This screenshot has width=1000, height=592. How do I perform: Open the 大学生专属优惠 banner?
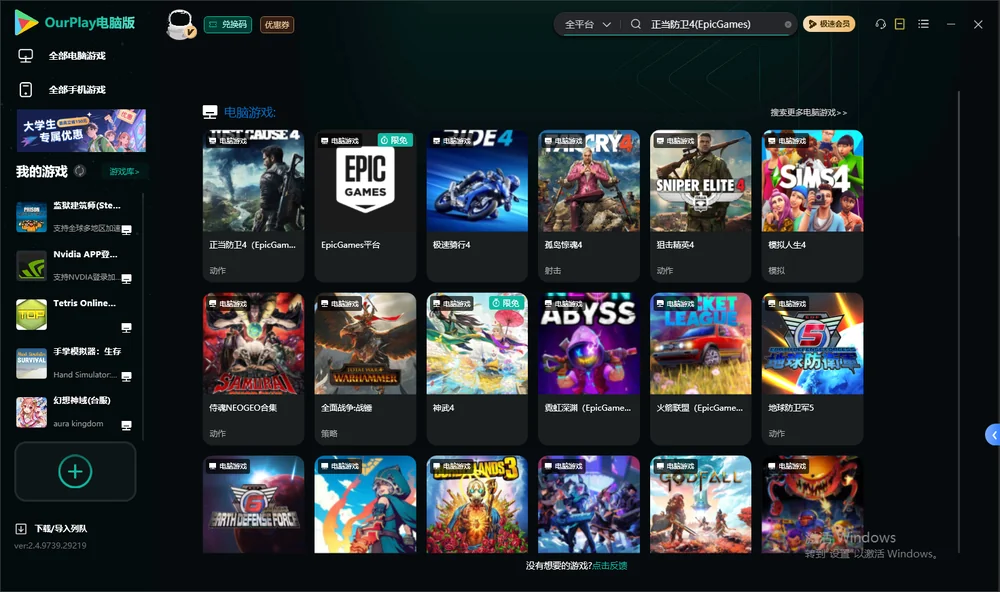click(81, 131)
